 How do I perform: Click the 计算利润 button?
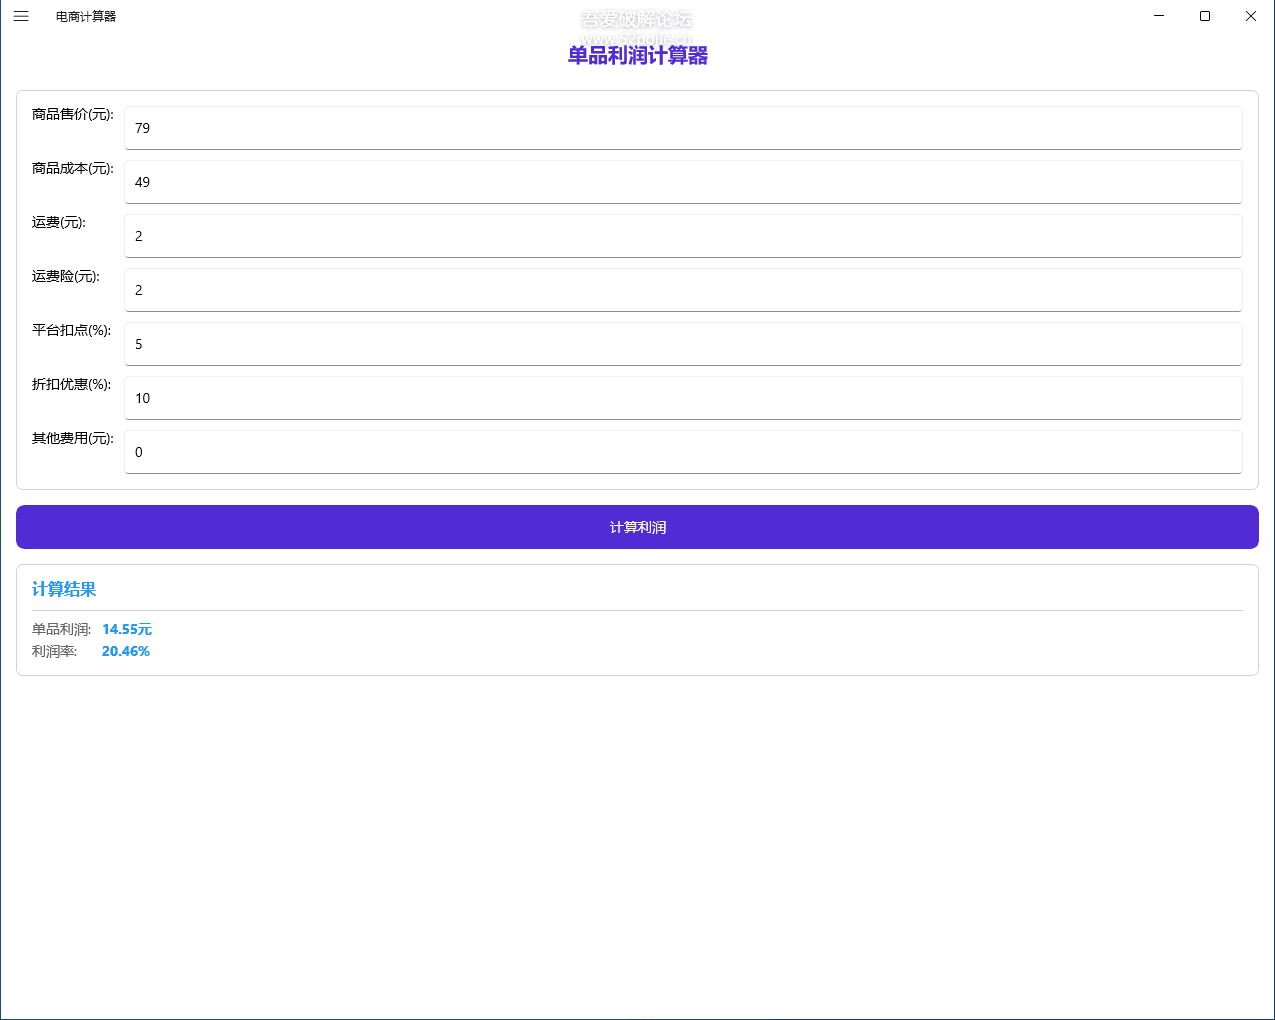click(637, 527)
